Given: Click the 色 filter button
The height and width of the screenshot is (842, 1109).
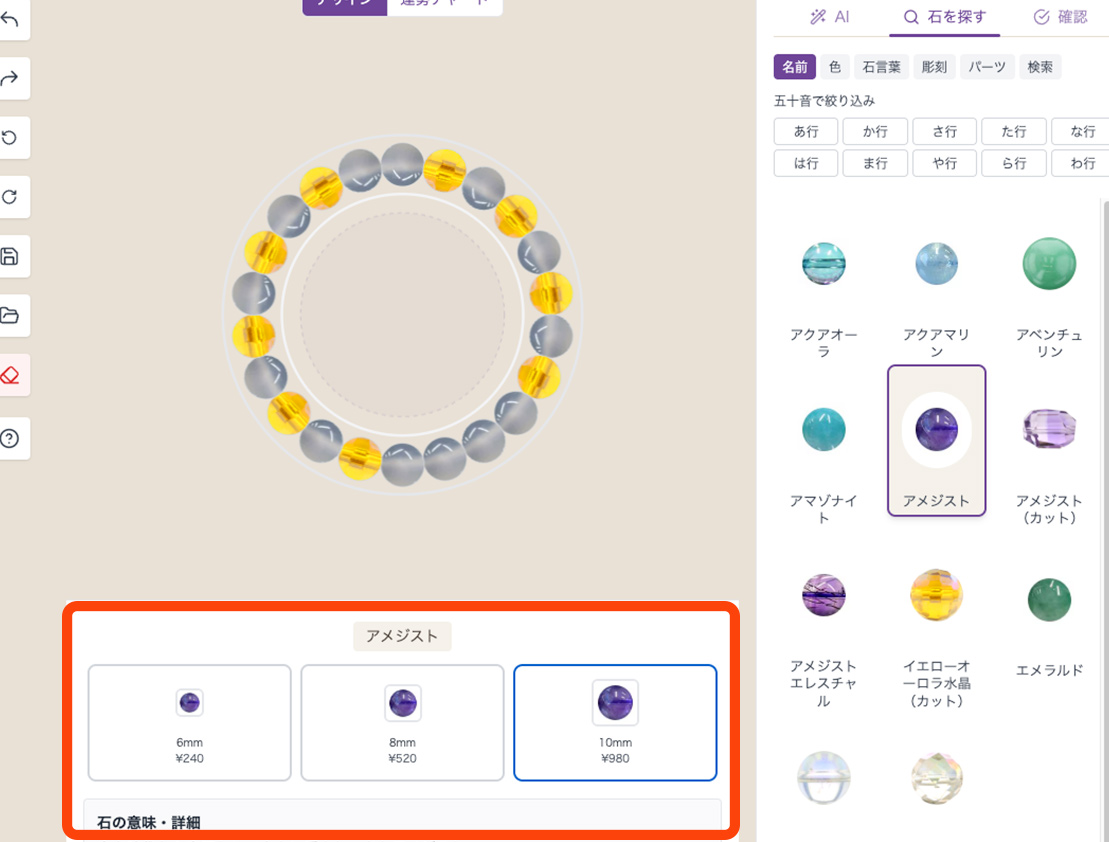Looking at the screenshot, I should coord(834,67).
